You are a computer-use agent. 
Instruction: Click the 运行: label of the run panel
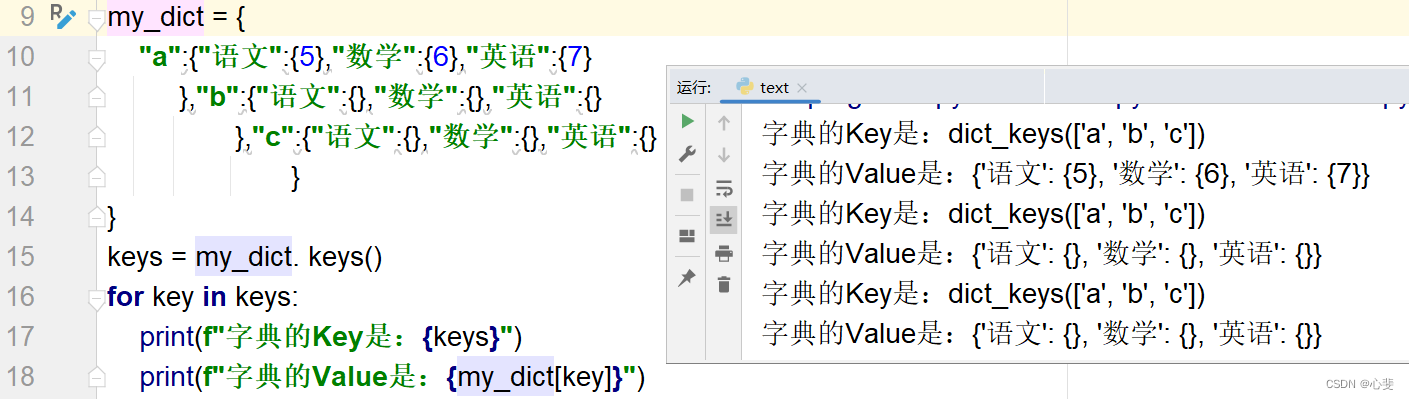(x=694, y=87)
